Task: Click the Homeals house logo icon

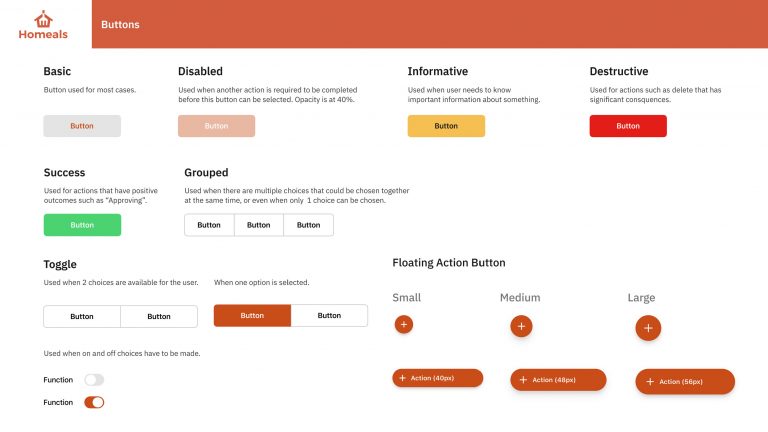Action: click(43, 19)
